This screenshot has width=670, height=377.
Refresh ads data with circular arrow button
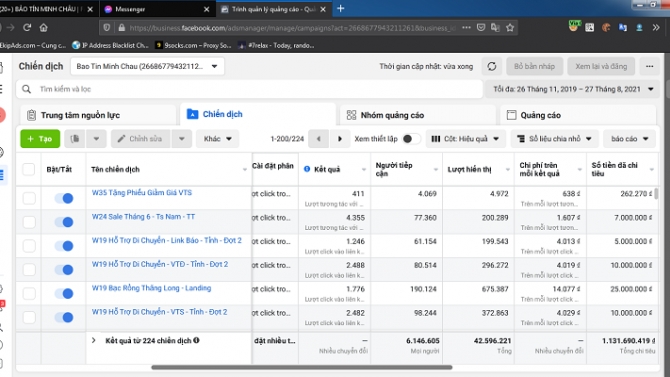point(492,66)
